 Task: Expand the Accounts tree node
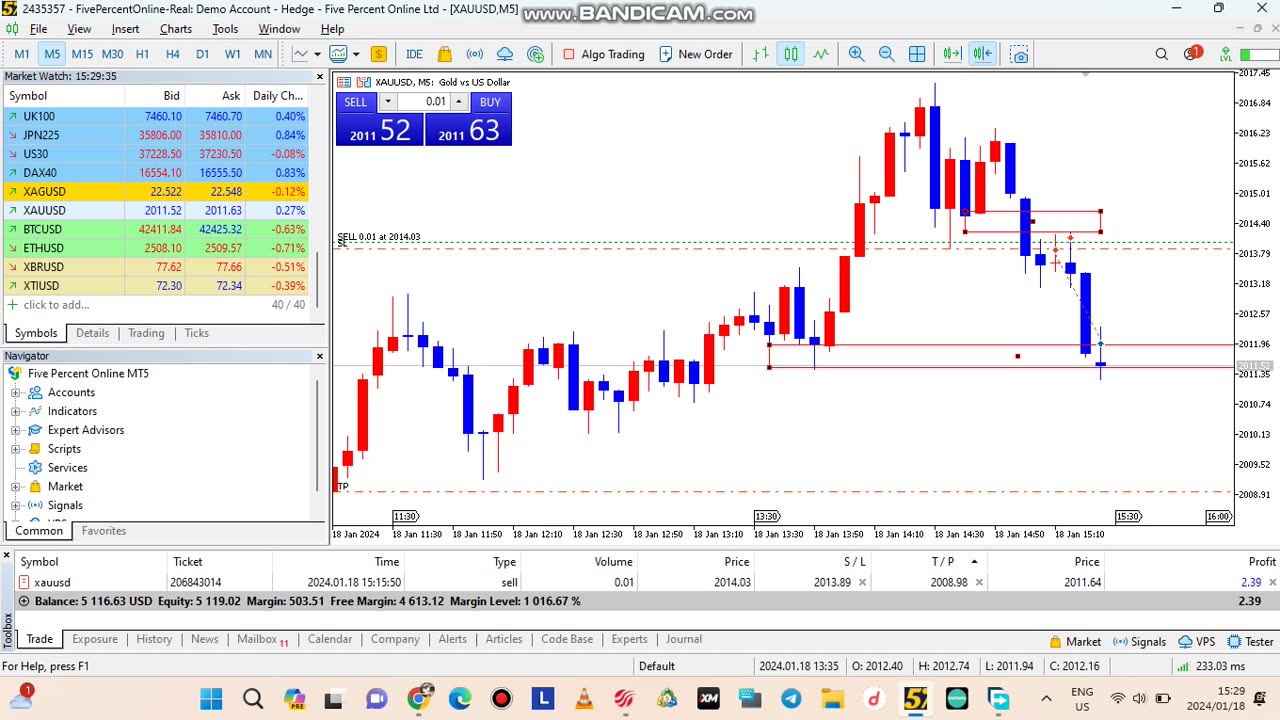[16, 393]
